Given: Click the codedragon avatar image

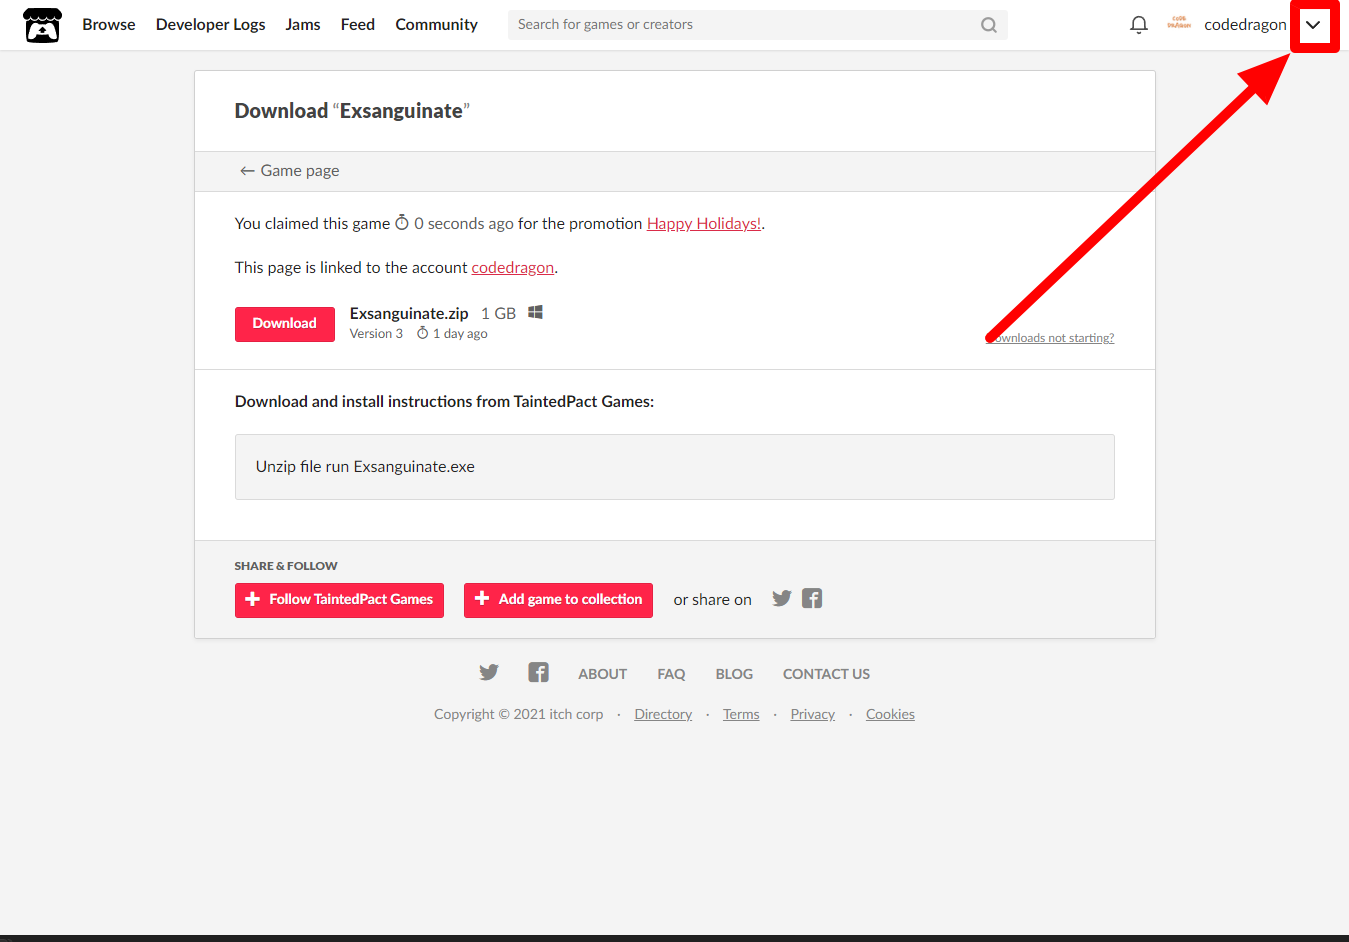Looking at the screenshot, I should click(1180, 24).
